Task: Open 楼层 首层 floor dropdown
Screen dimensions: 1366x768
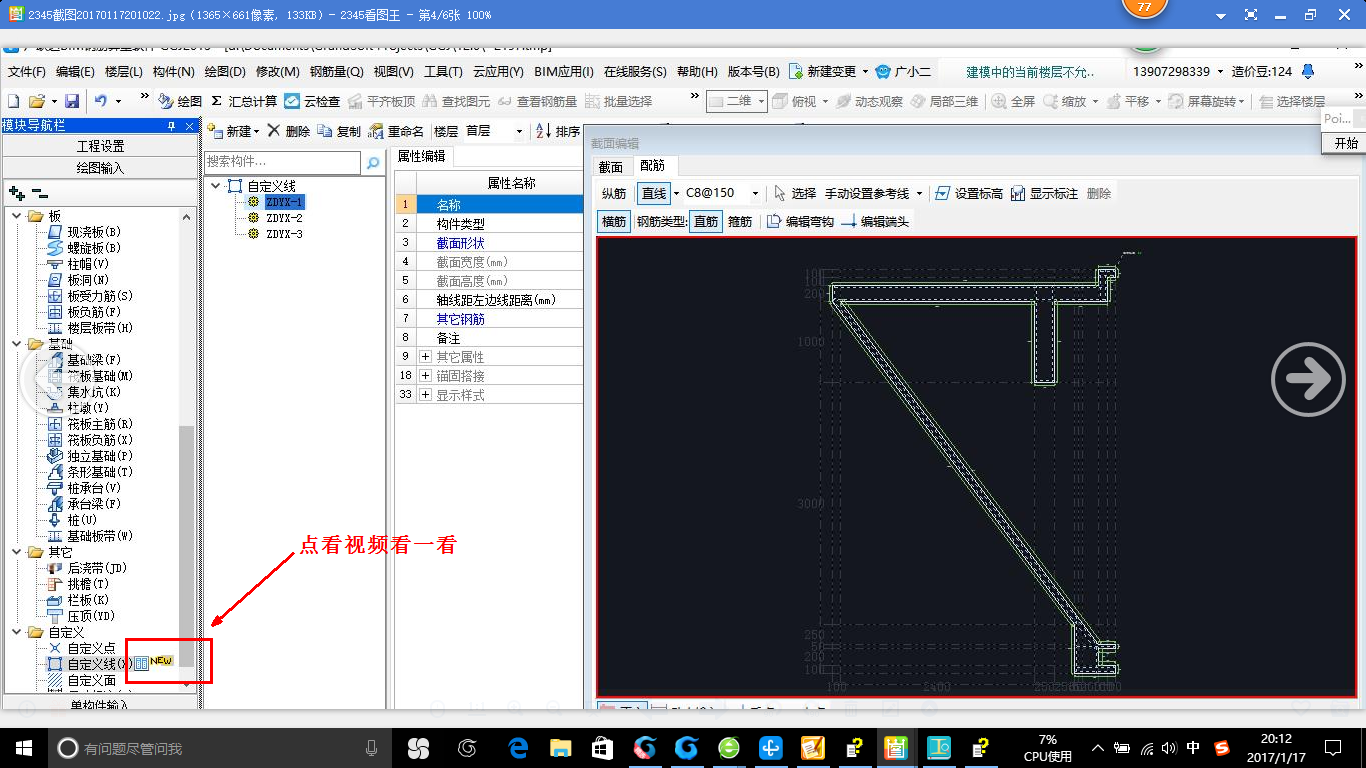Action: (519, 131)
